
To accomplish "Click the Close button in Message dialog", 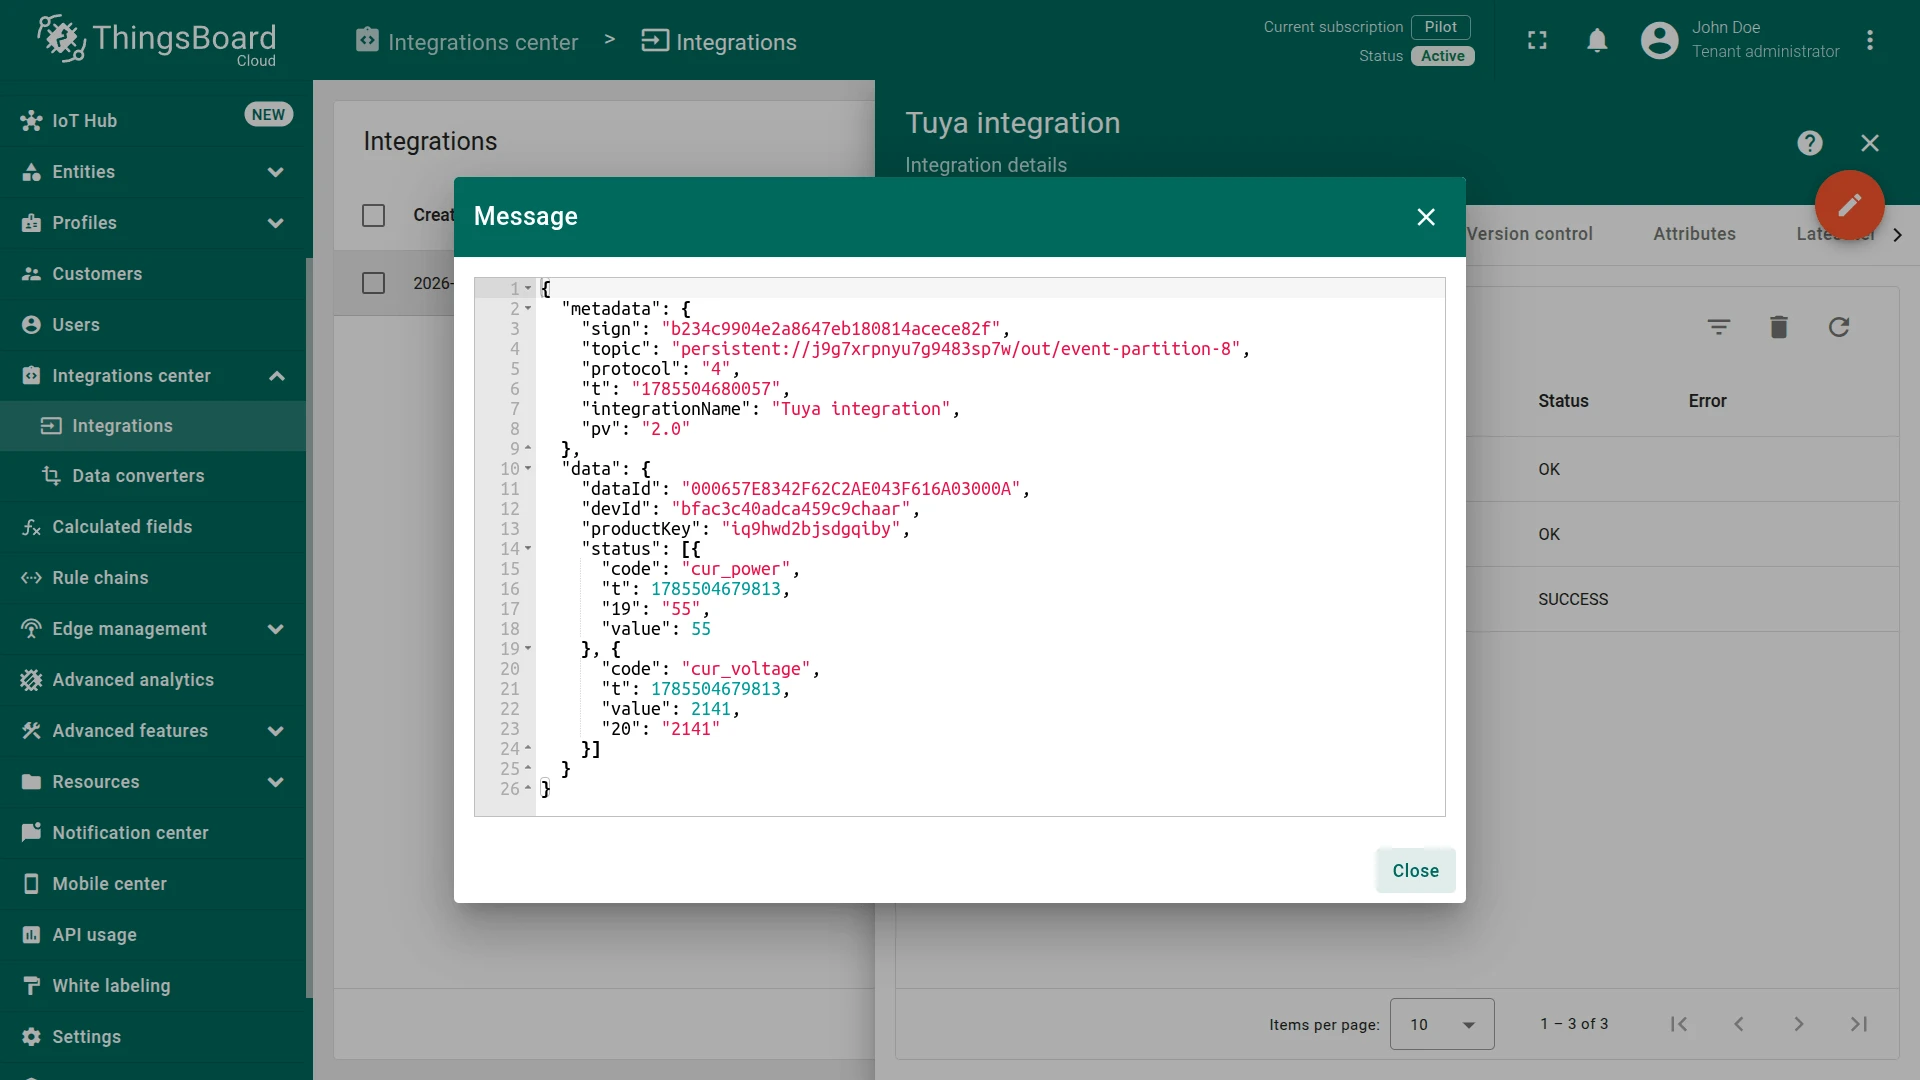I will (1415, 870).
